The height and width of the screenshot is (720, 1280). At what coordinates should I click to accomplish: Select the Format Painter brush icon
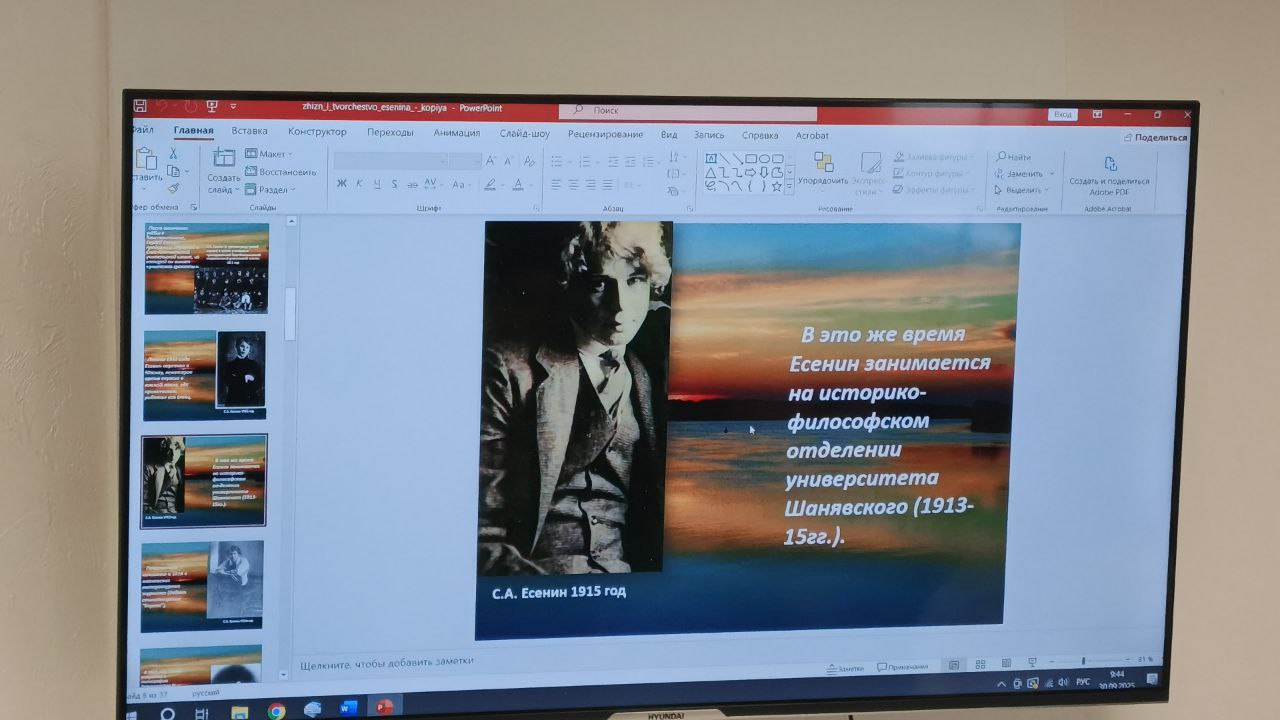point(173,188)
